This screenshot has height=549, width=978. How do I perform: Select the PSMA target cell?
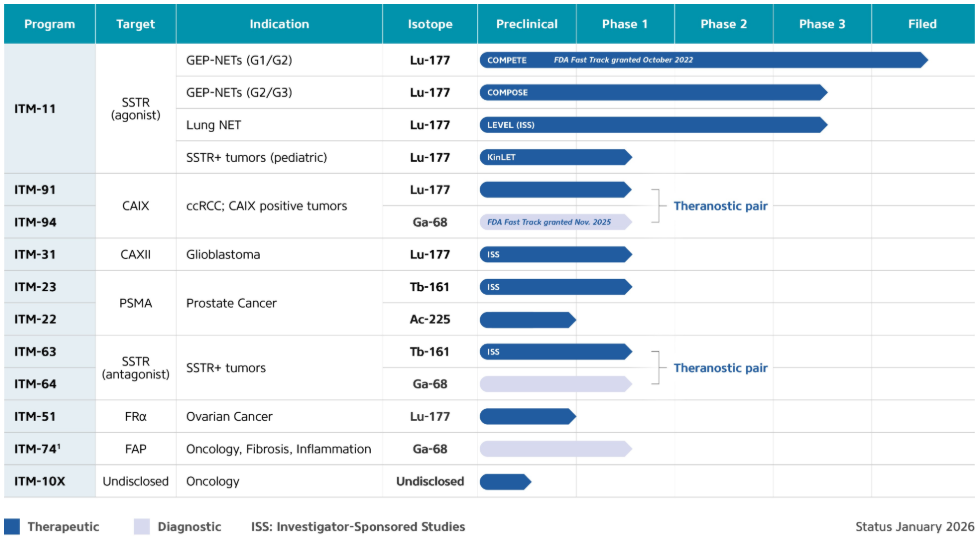click(135, 303)
